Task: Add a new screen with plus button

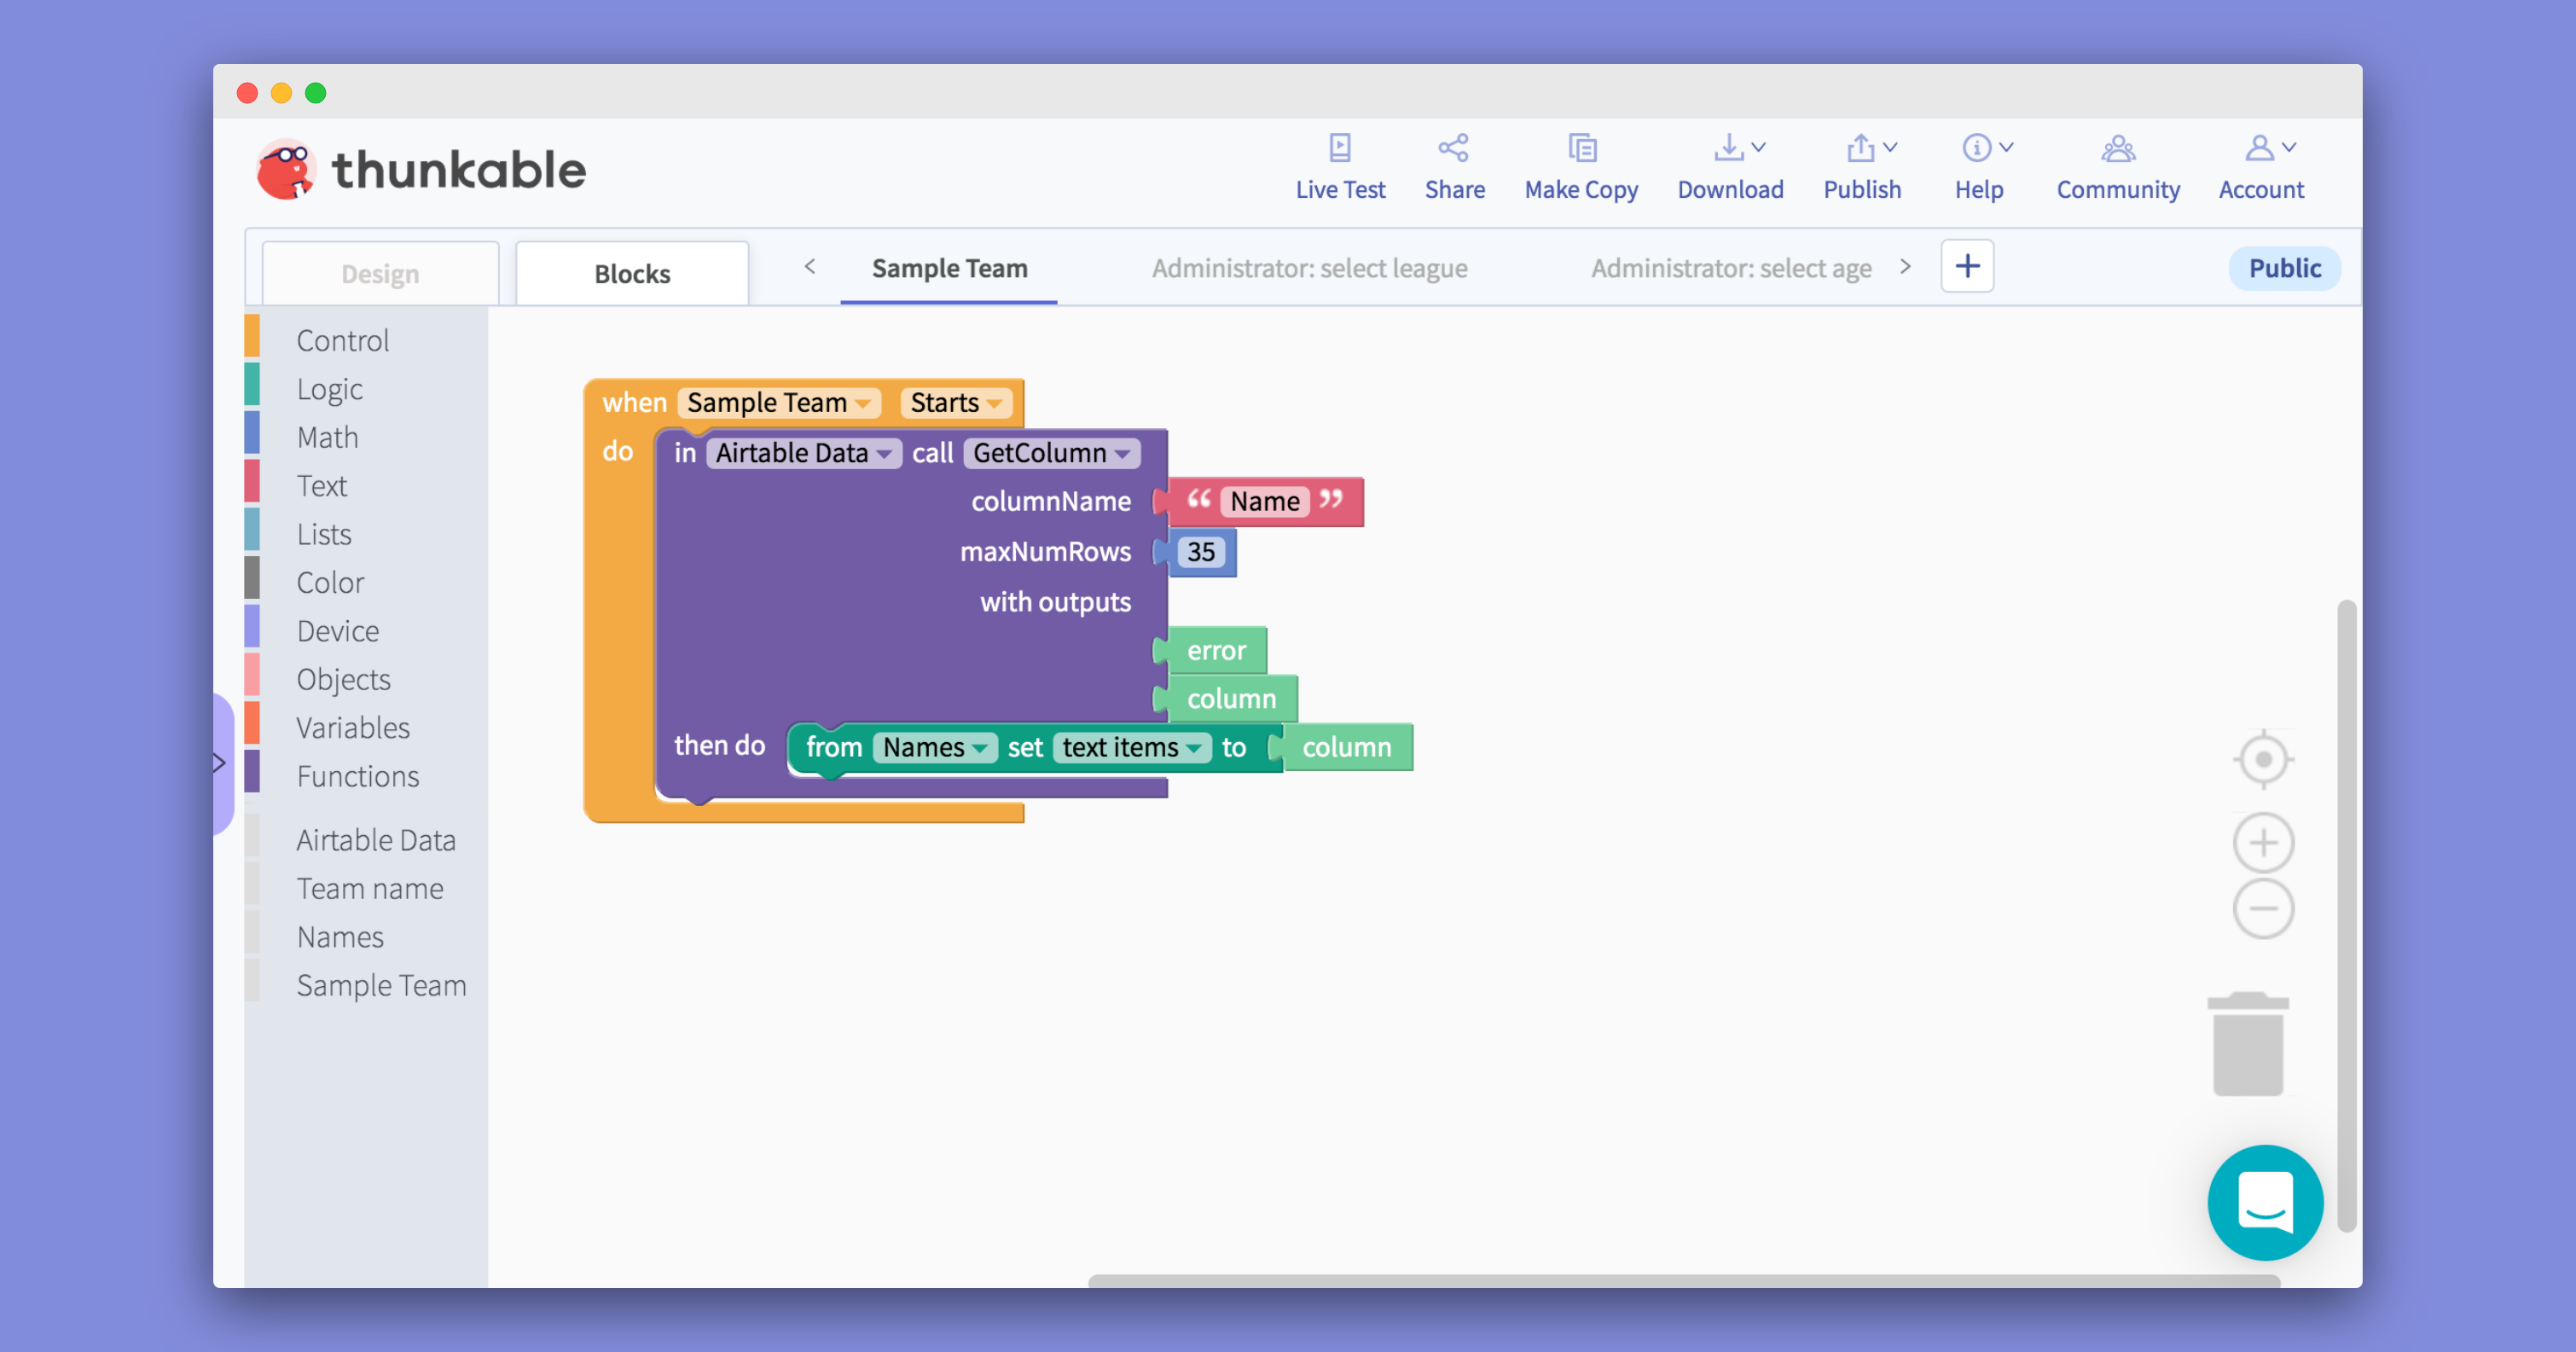Action: tap(1967, 266)
